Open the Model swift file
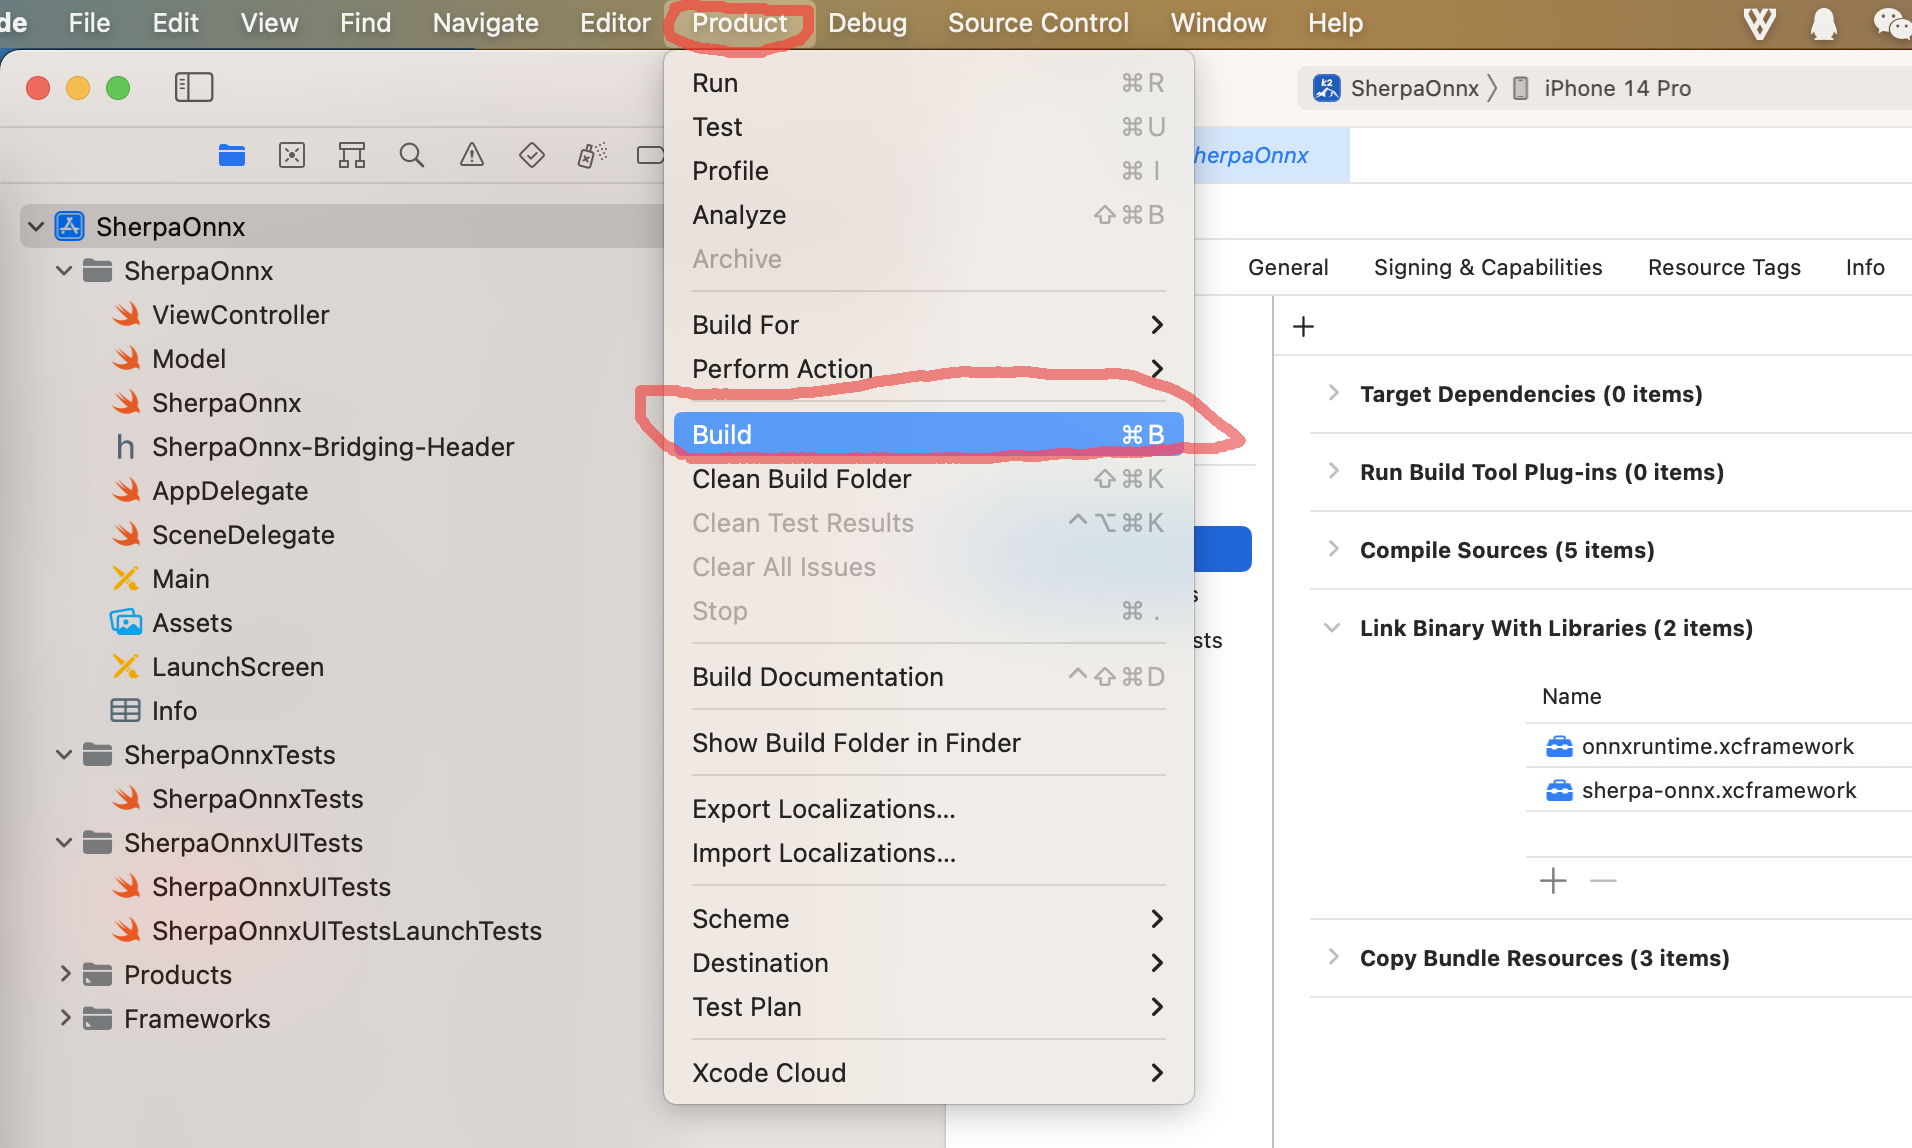The height and width of the screenshot is (1148, 1912). (188, 359)
